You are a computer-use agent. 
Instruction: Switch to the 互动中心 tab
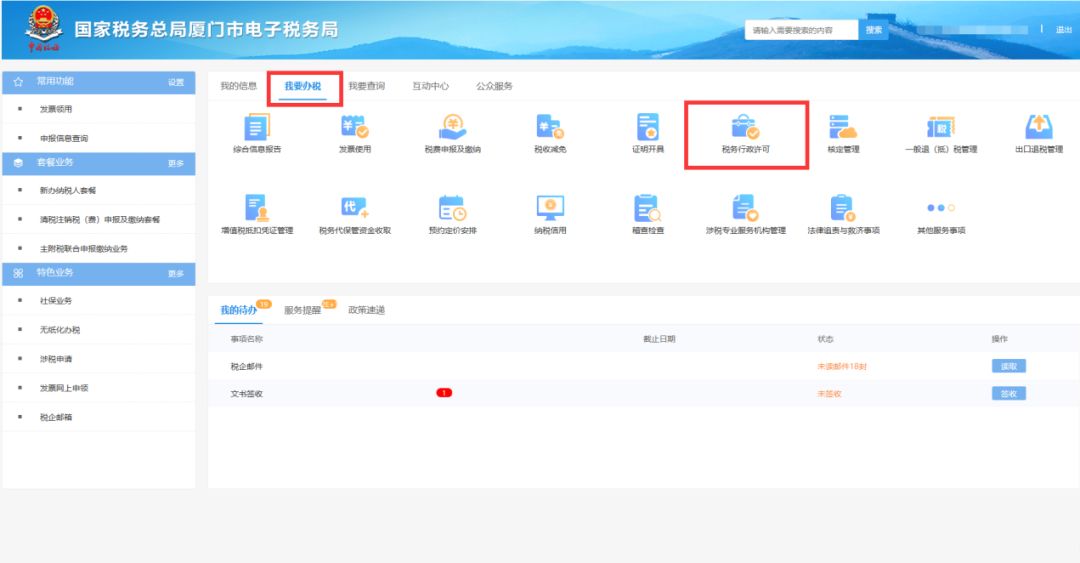pos(430,86)
